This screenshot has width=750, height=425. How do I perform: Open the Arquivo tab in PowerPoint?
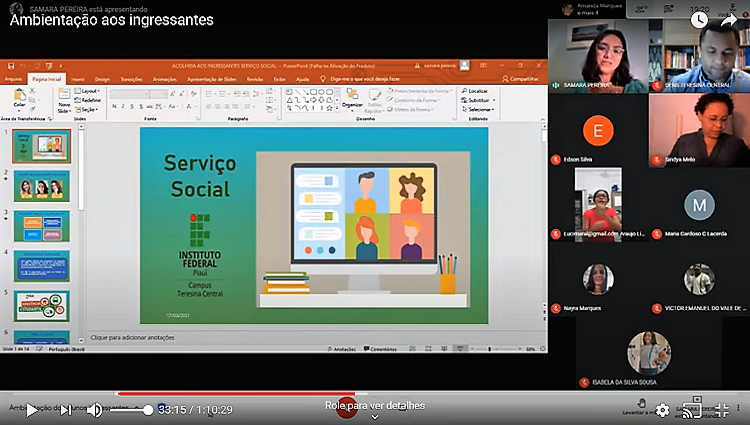(13, 79)
